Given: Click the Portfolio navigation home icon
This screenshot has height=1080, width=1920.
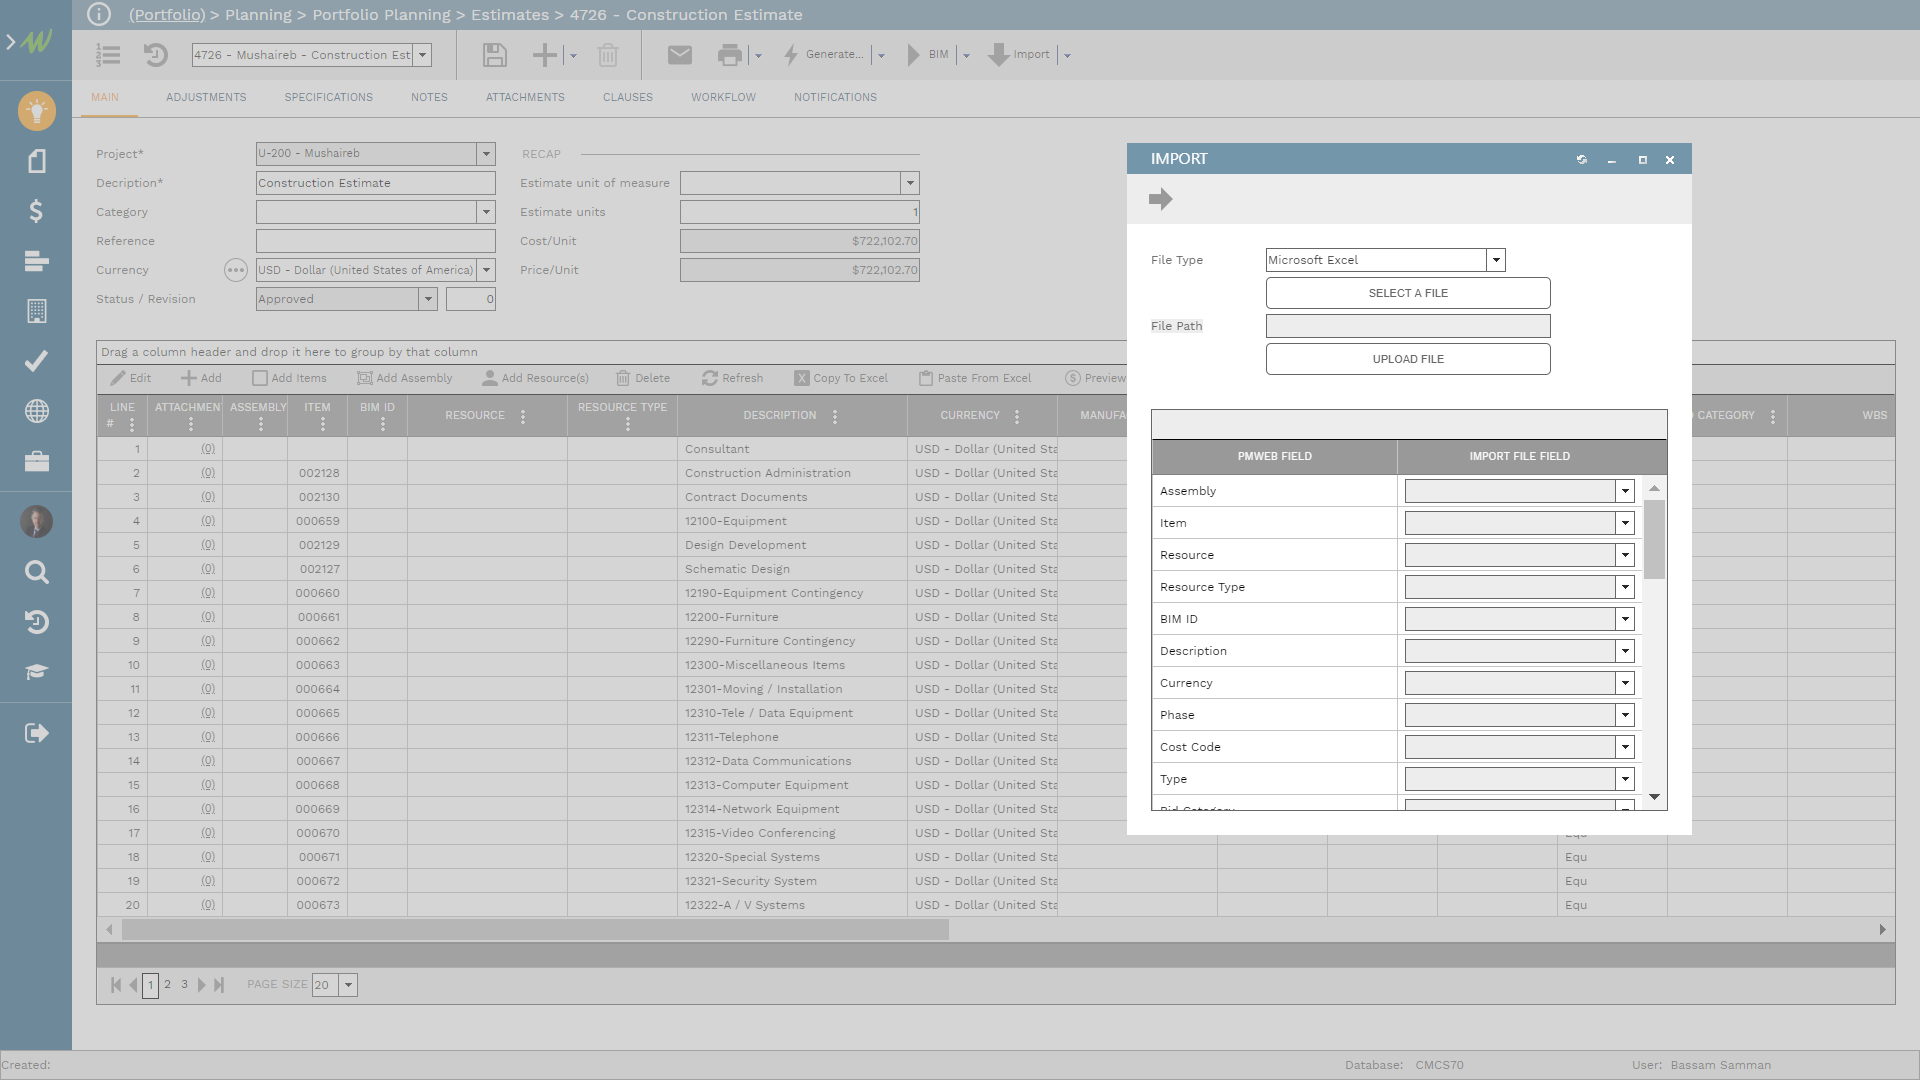Looking at the screenshot, I should 167,13.
